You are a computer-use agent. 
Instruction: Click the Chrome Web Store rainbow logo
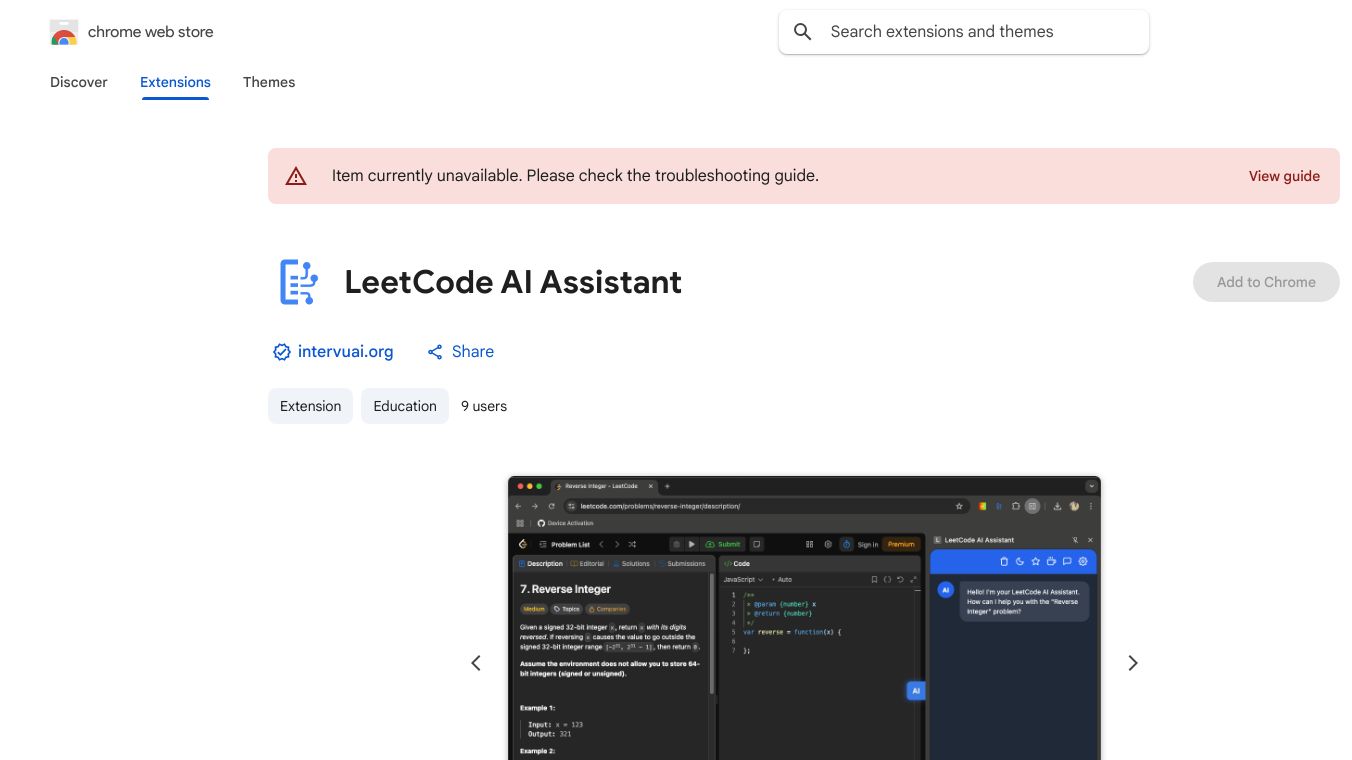(64, 33)
